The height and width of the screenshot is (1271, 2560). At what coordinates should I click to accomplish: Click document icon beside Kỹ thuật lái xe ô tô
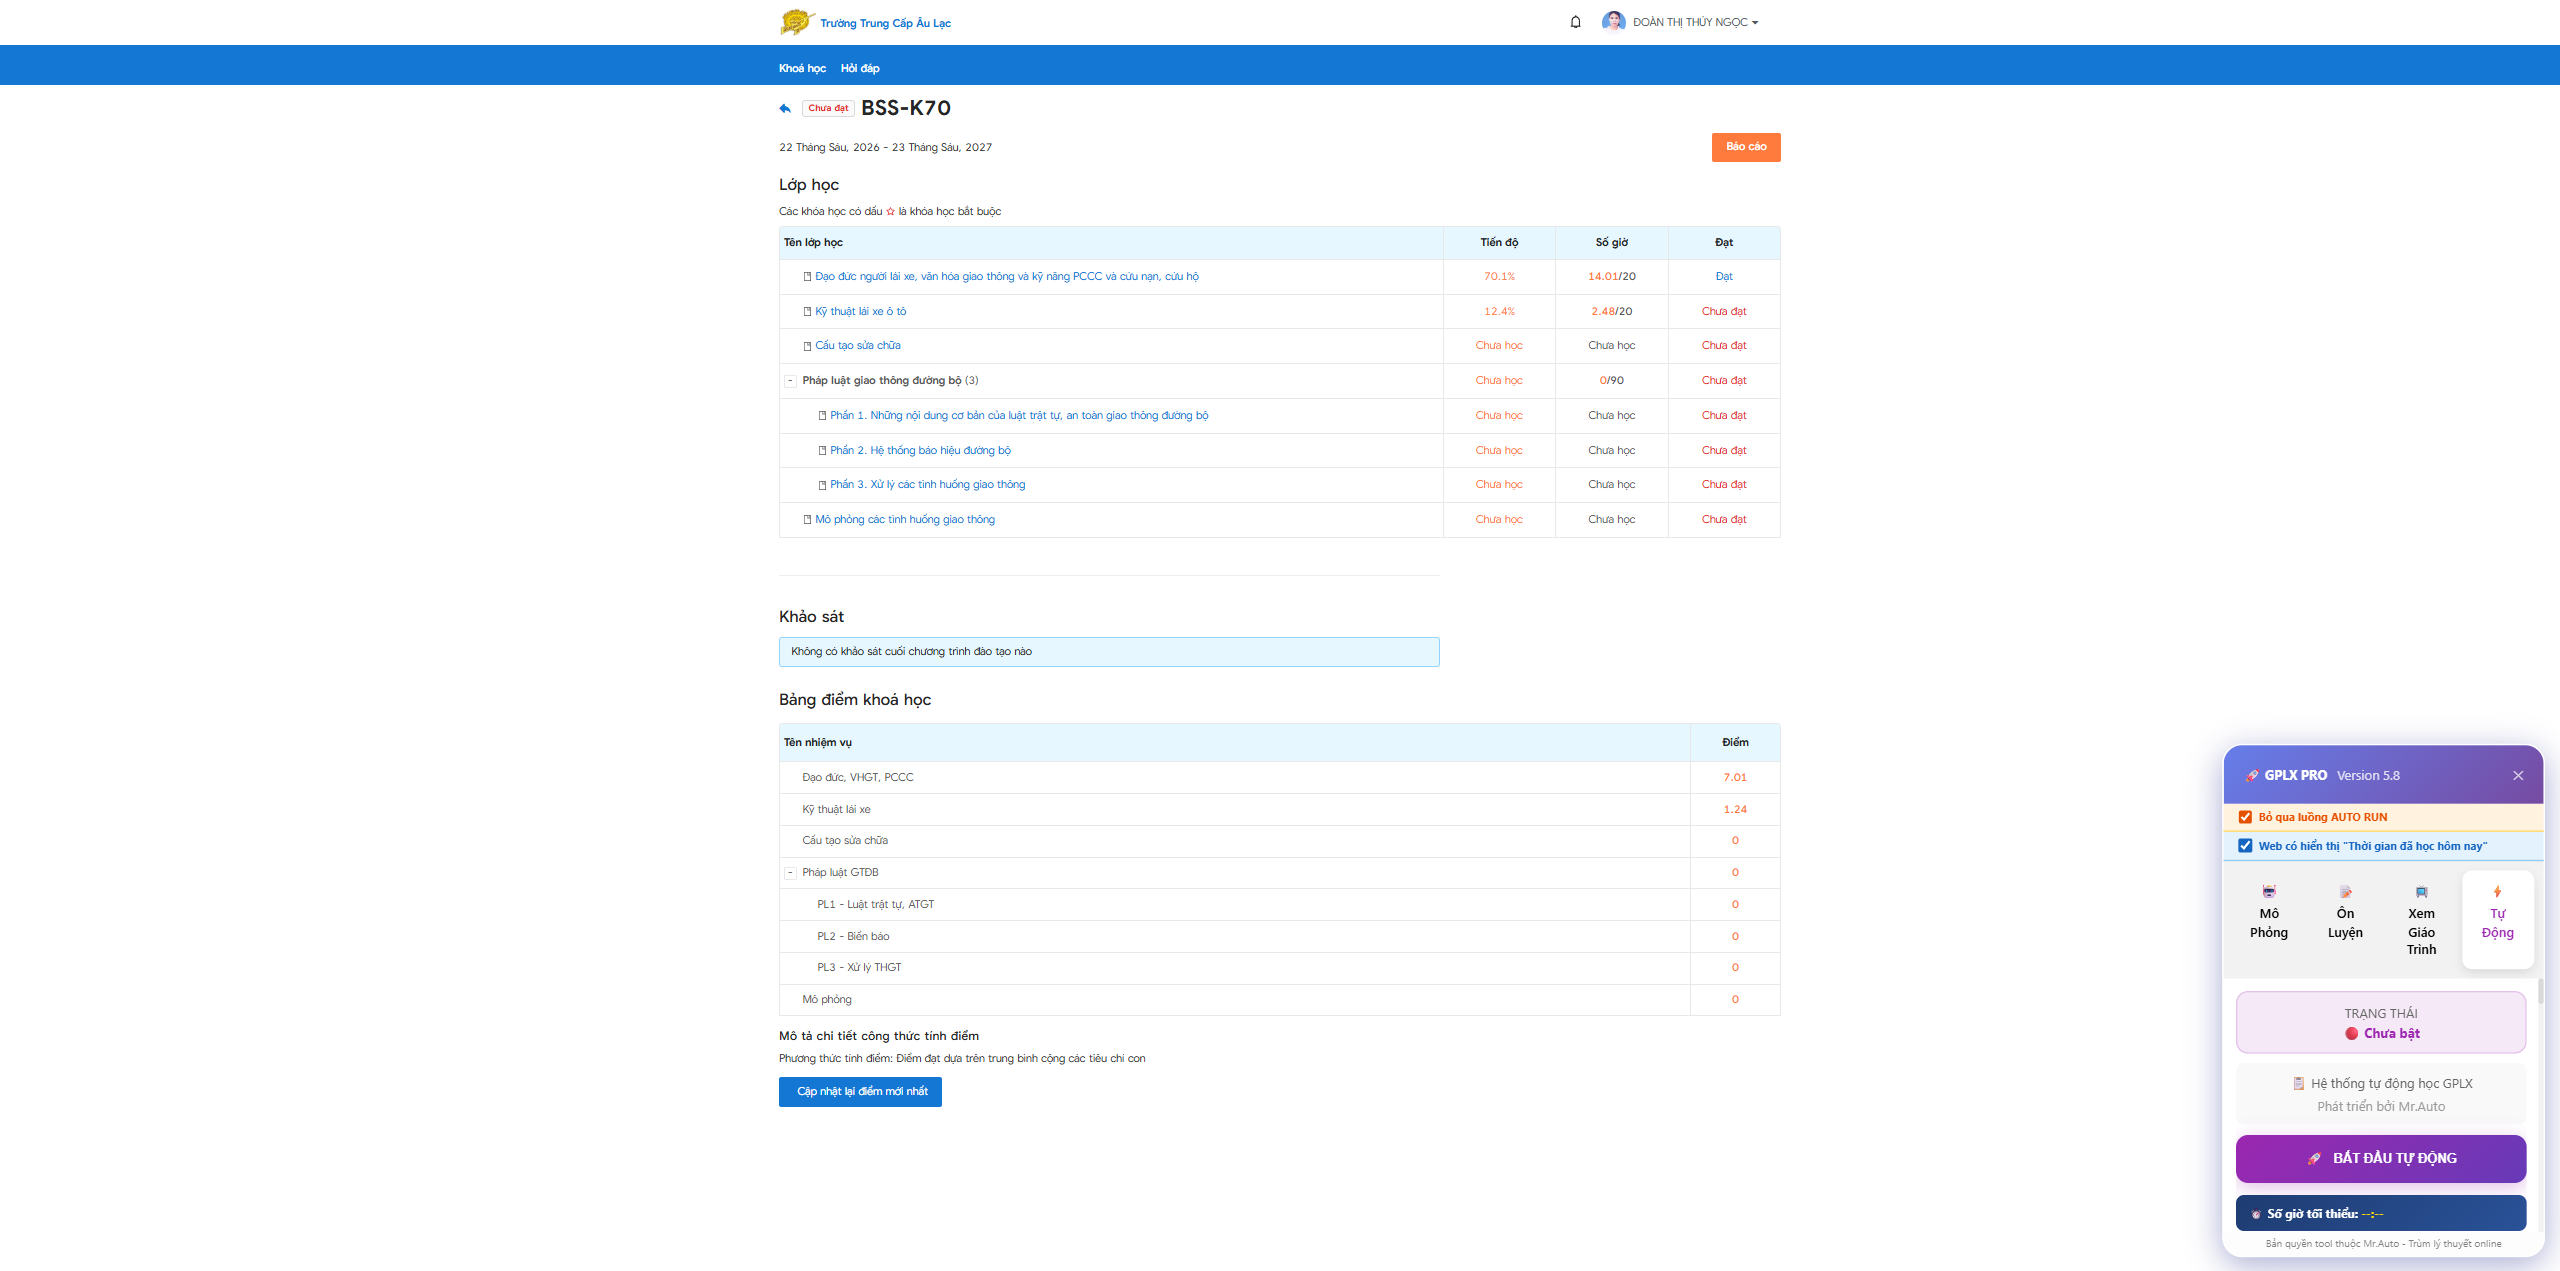tap(808, 312)
